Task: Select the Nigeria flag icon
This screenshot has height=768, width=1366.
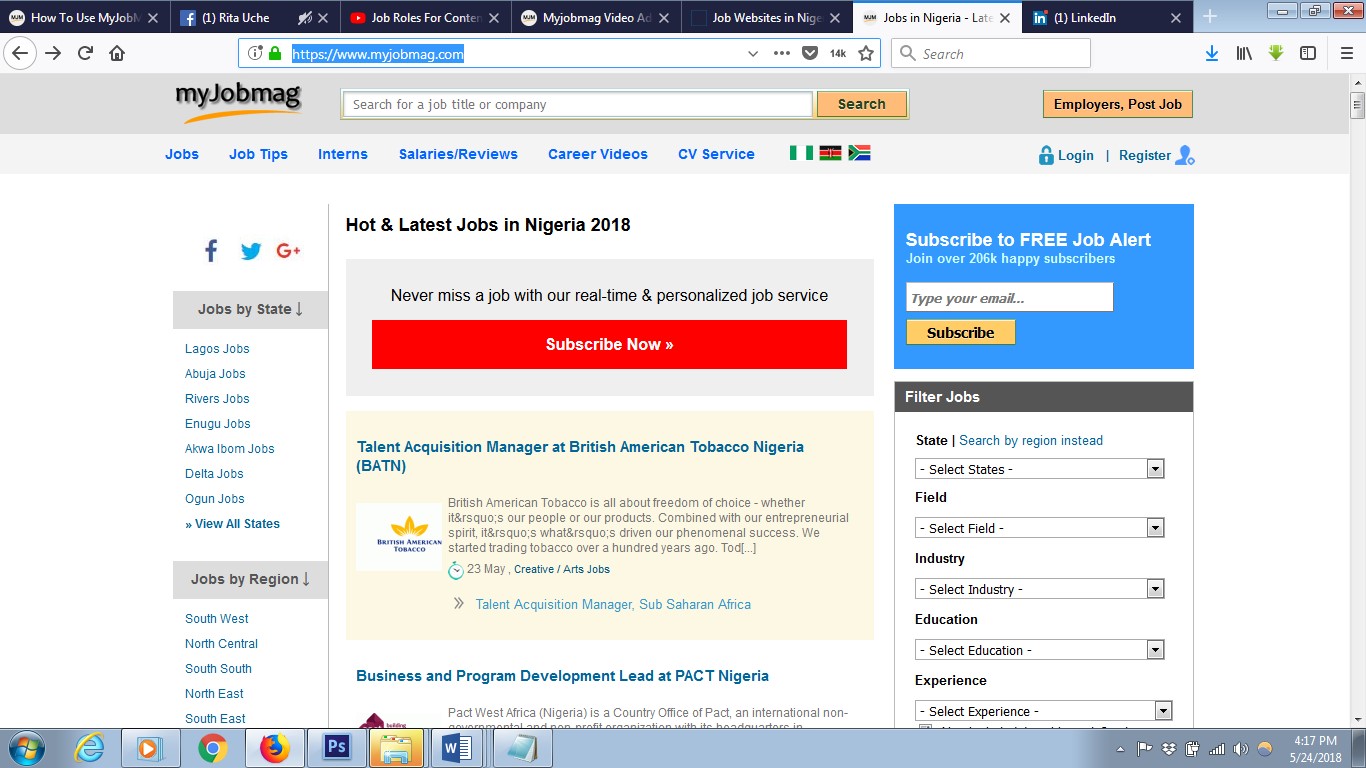Action: (x=801, y=153)
